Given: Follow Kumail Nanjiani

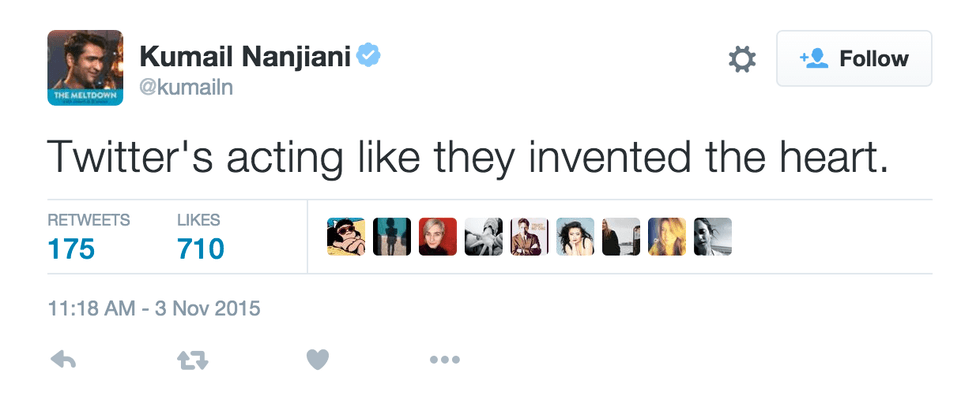Looking at the screenshot, I should tap(854, 59).
